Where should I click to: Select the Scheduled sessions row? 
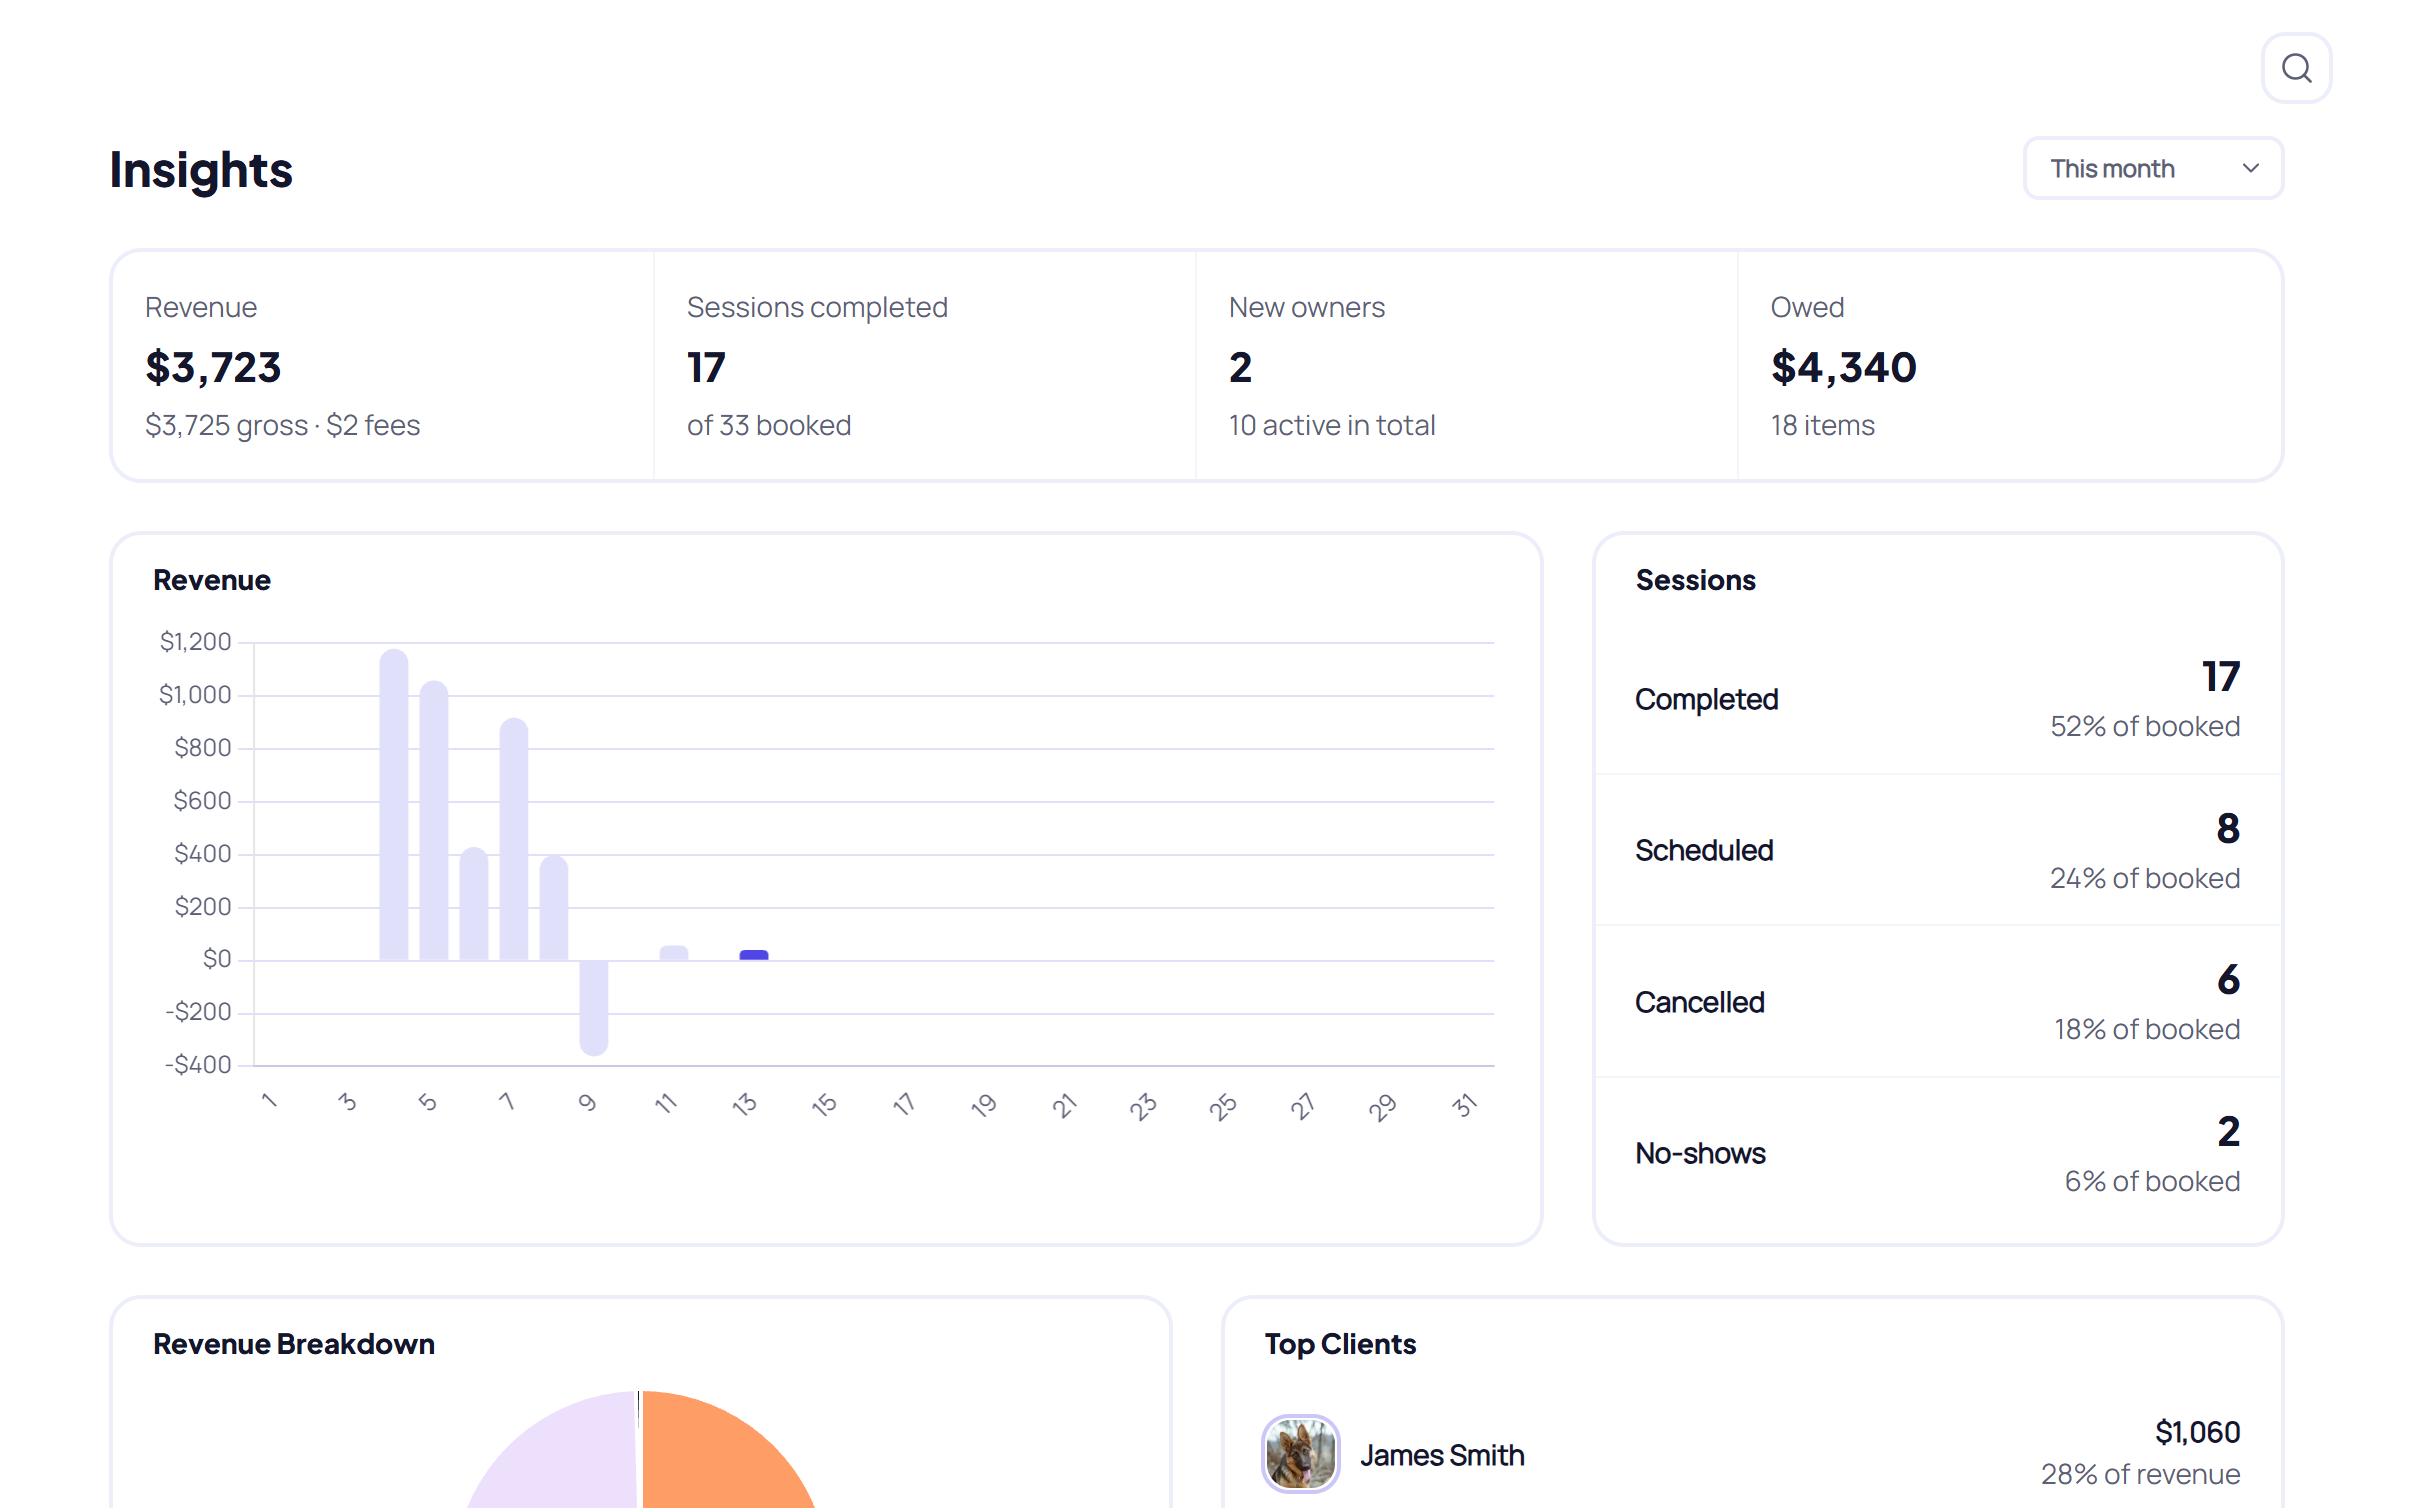tap(1938, 850)
